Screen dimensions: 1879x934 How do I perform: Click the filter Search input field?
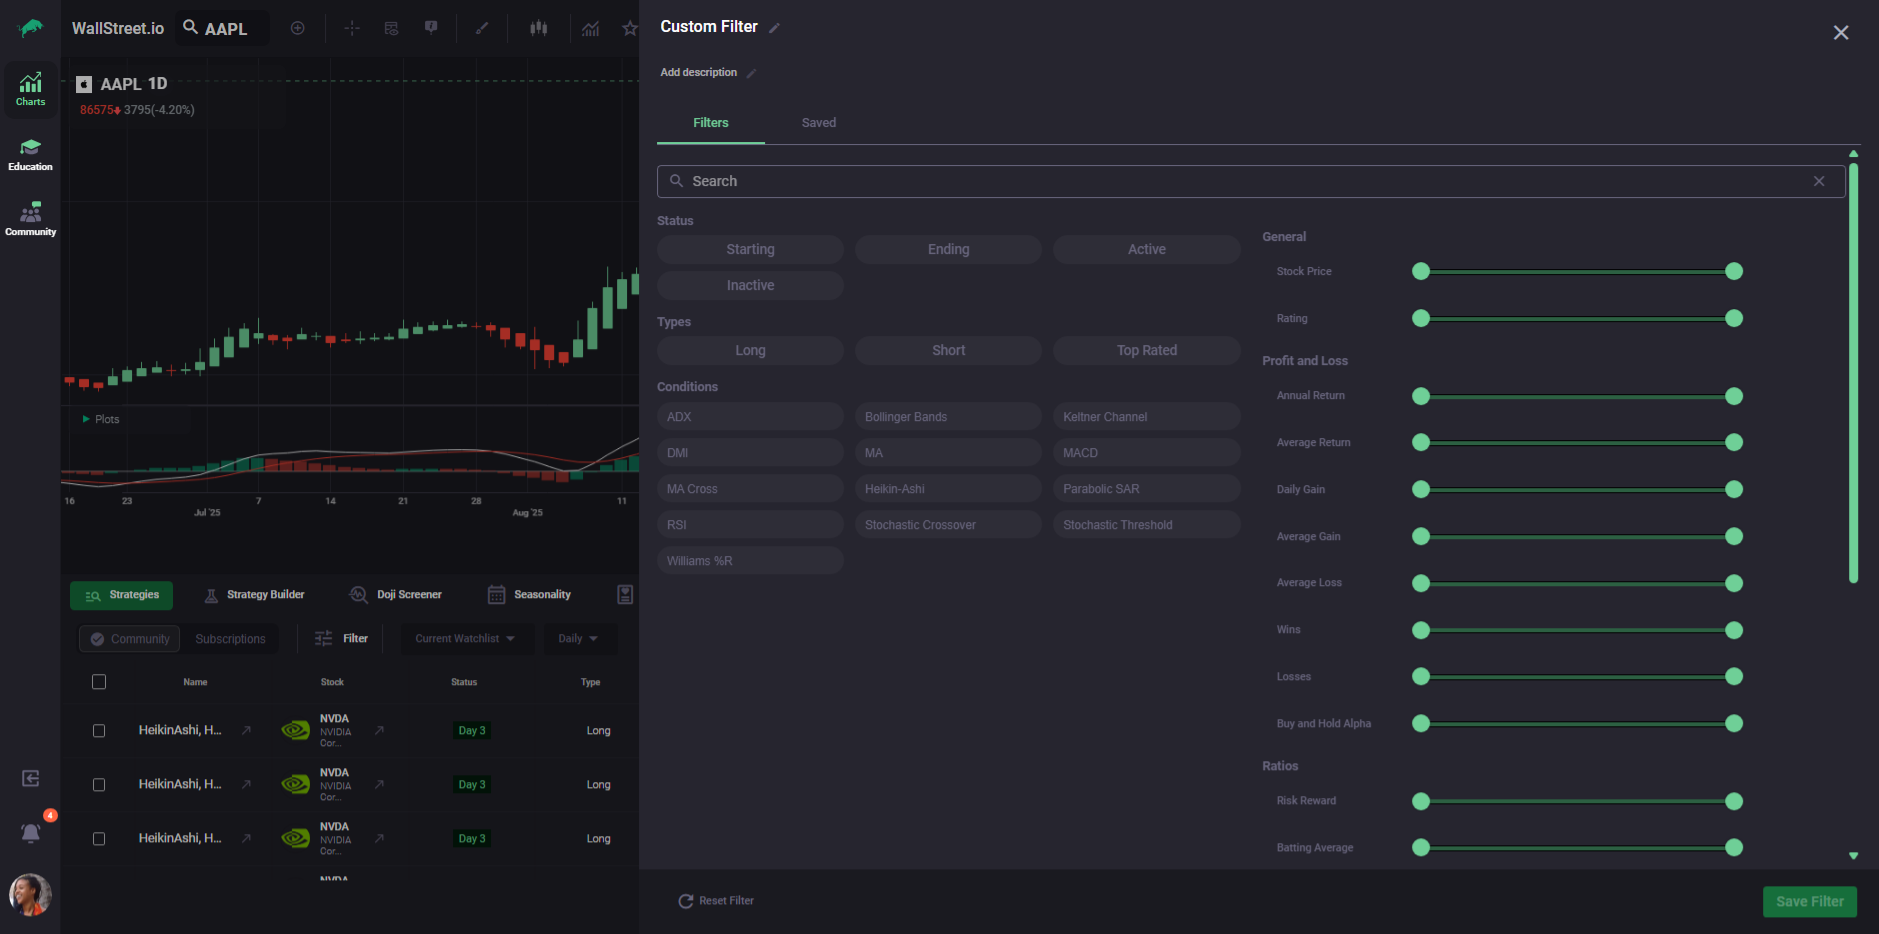tap(1240, 181)
